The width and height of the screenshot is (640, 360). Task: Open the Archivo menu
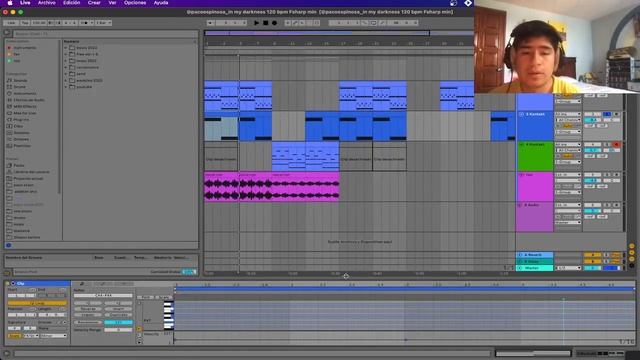[47, 3]
